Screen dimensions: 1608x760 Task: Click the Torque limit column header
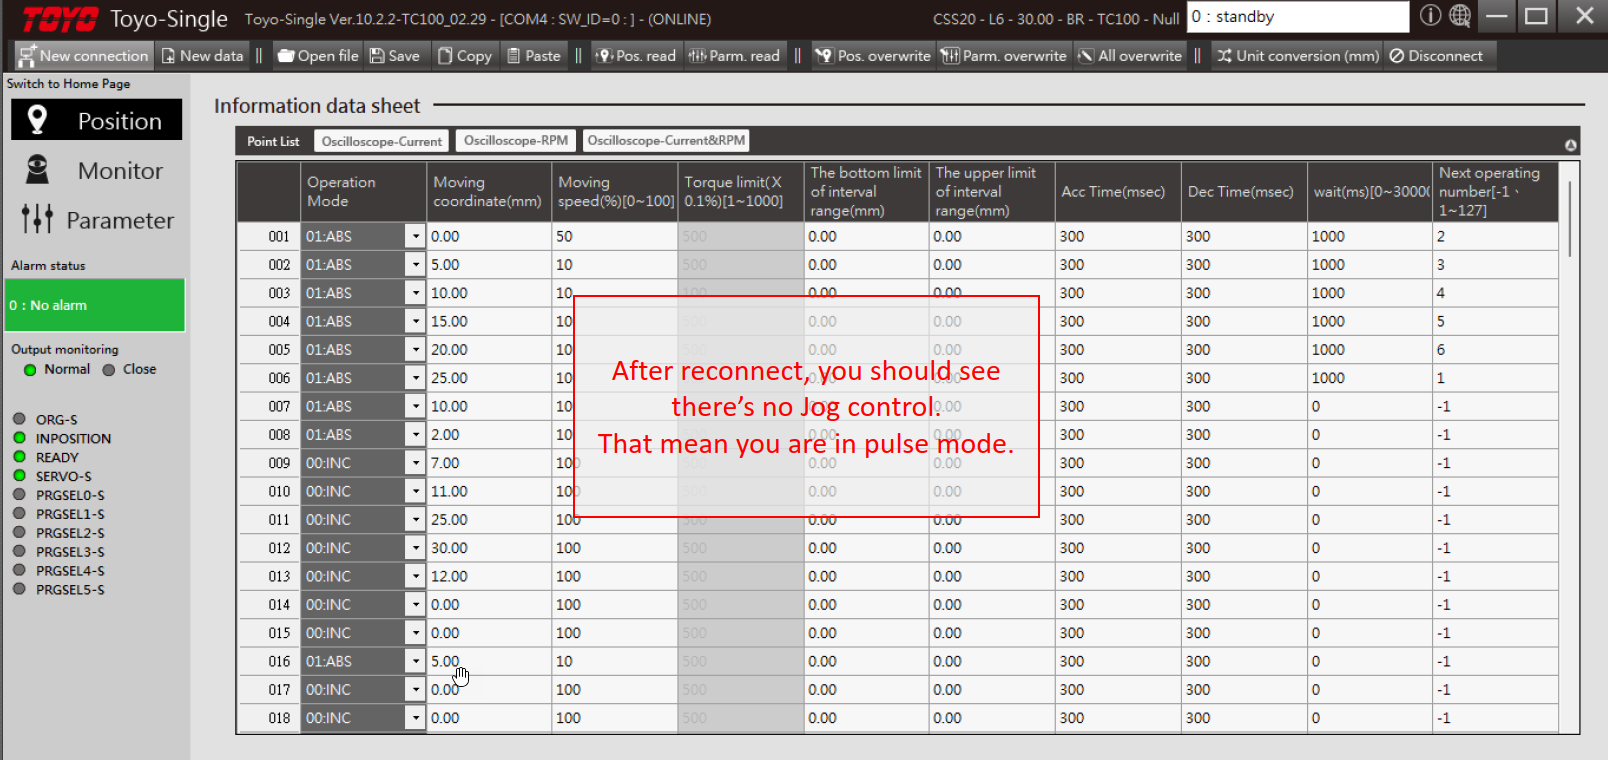click(741, 192)
